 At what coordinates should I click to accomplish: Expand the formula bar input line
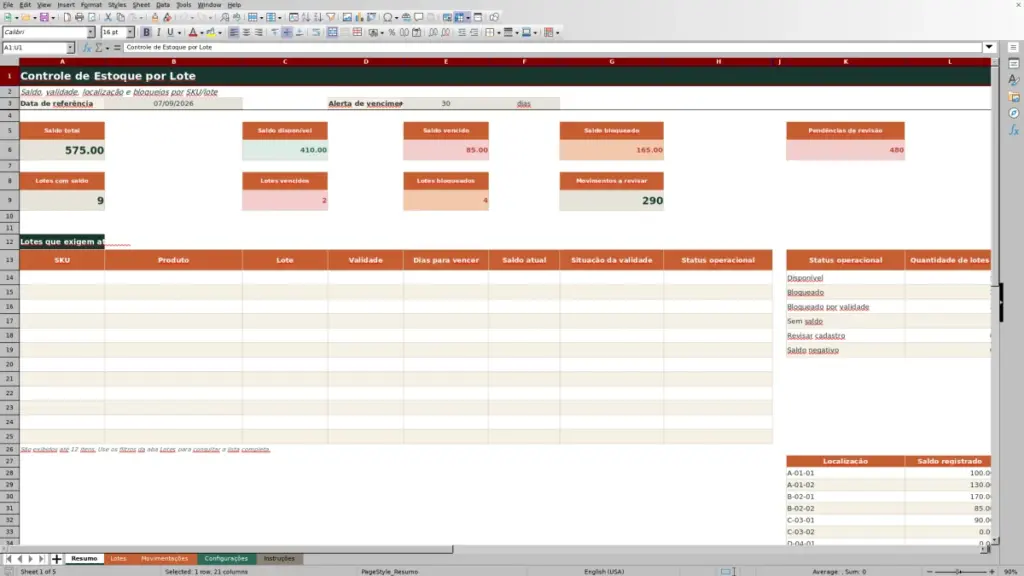[x=989, y=48]
